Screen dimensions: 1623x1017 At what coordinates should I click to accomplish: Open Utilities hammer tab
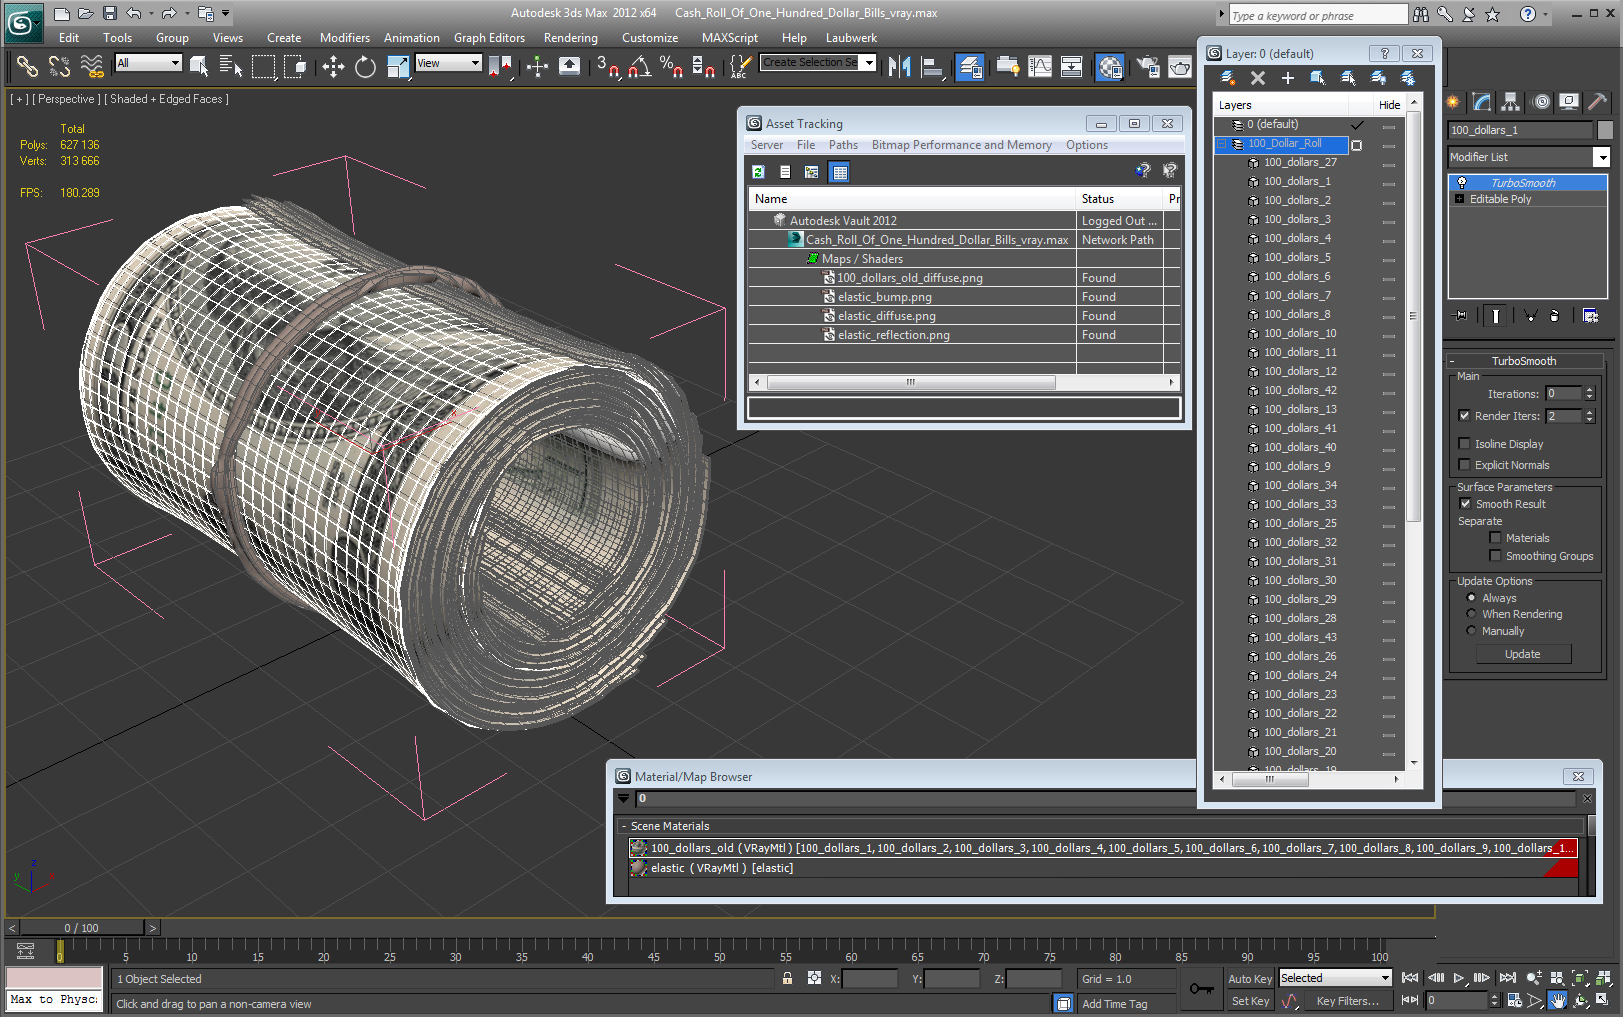coord(1598,102)
